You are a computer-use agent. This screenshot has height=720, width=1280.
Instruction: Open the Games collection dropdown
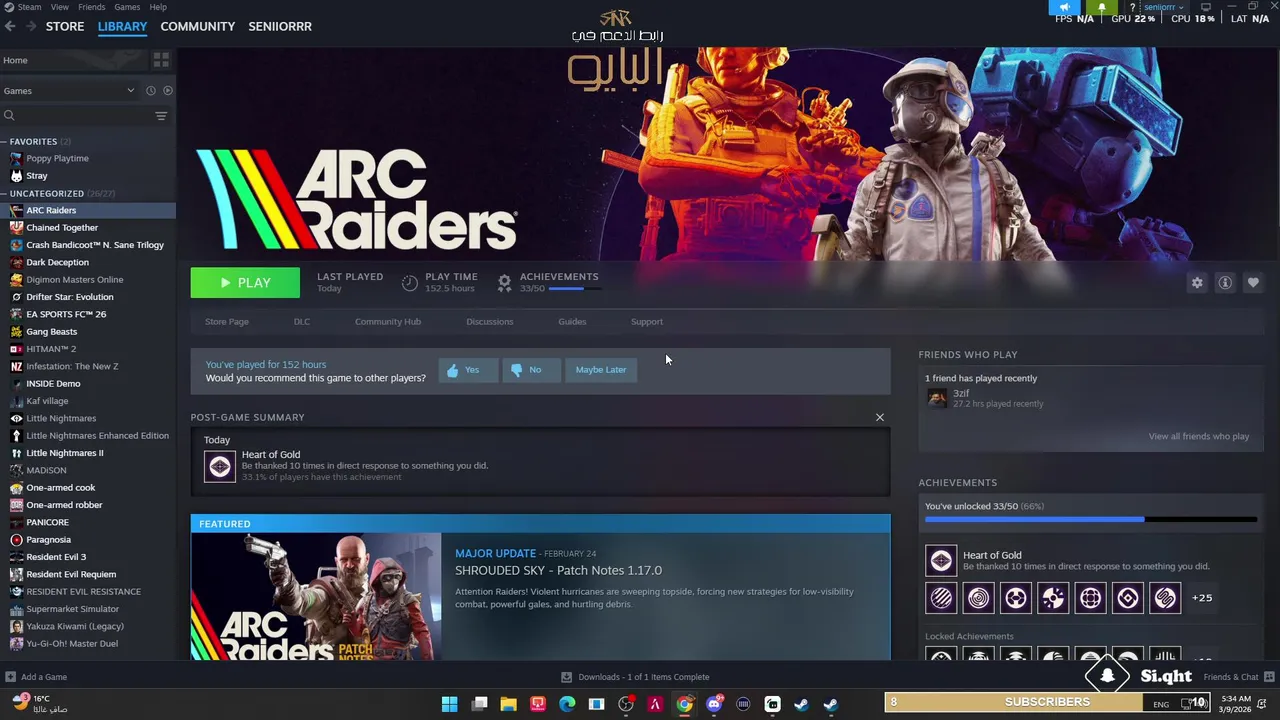70,91
